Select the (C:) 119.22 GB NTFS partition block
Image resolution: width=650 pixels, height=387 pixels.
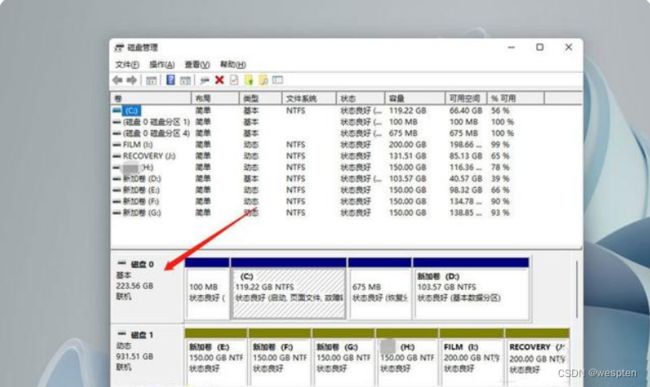pyautogui.click(x=289, y=288)
